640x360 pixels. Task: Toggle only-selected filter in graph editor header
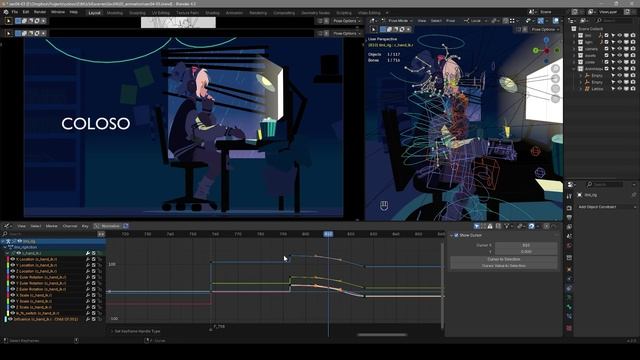(x=477, y=226)
